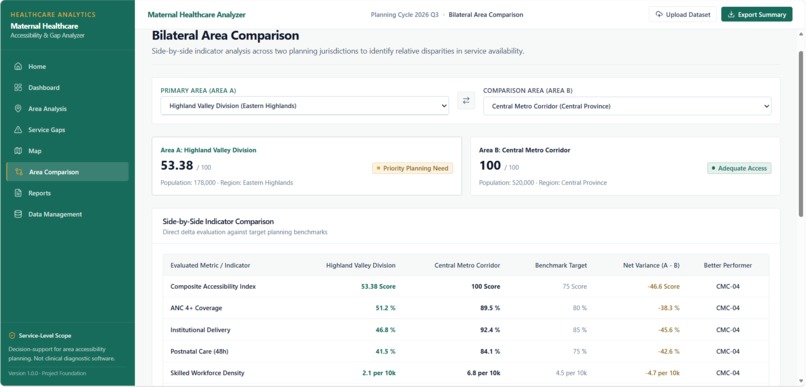Click the -46.6 Score variance cell

(x=664, y=286)
